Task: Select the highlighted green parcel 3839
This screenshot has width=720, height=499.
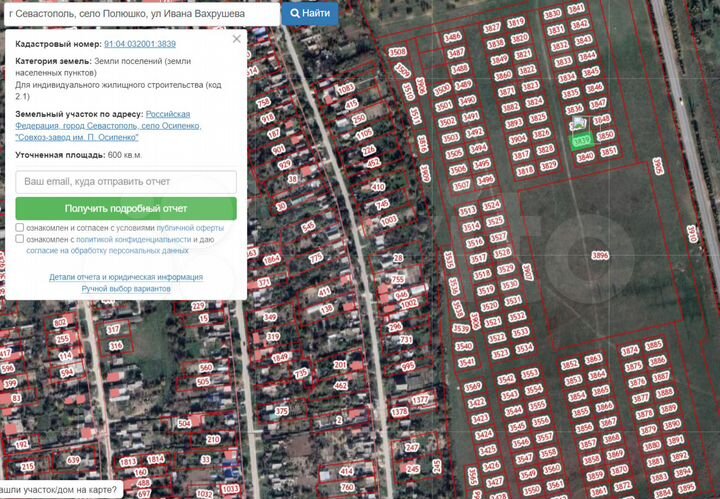Action: [x=582, y=141]
